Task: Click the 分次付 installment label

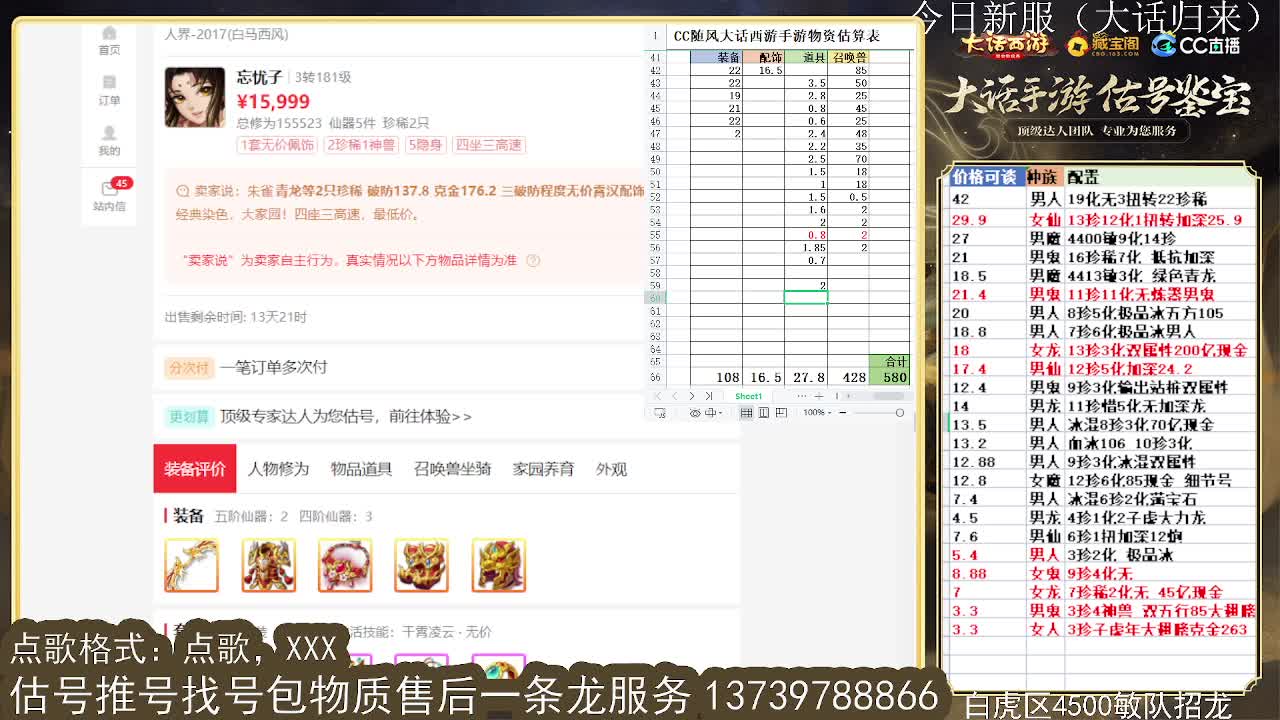Action: pyautogui.click(x=188, y=367)
